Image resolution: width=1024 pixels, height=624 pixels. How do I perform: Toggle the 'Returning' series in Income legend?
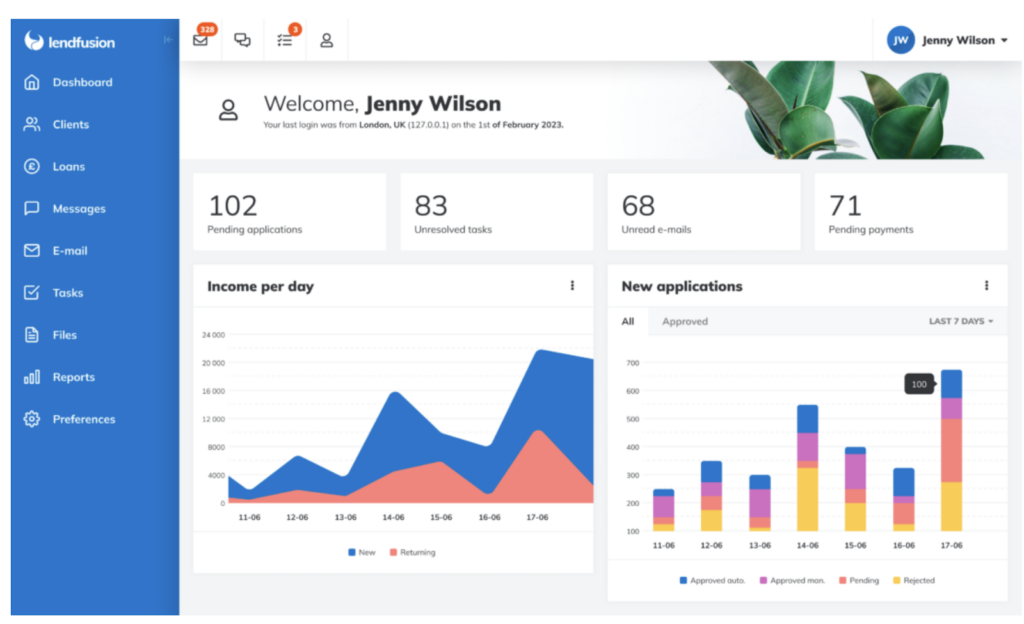pos(412,552)
